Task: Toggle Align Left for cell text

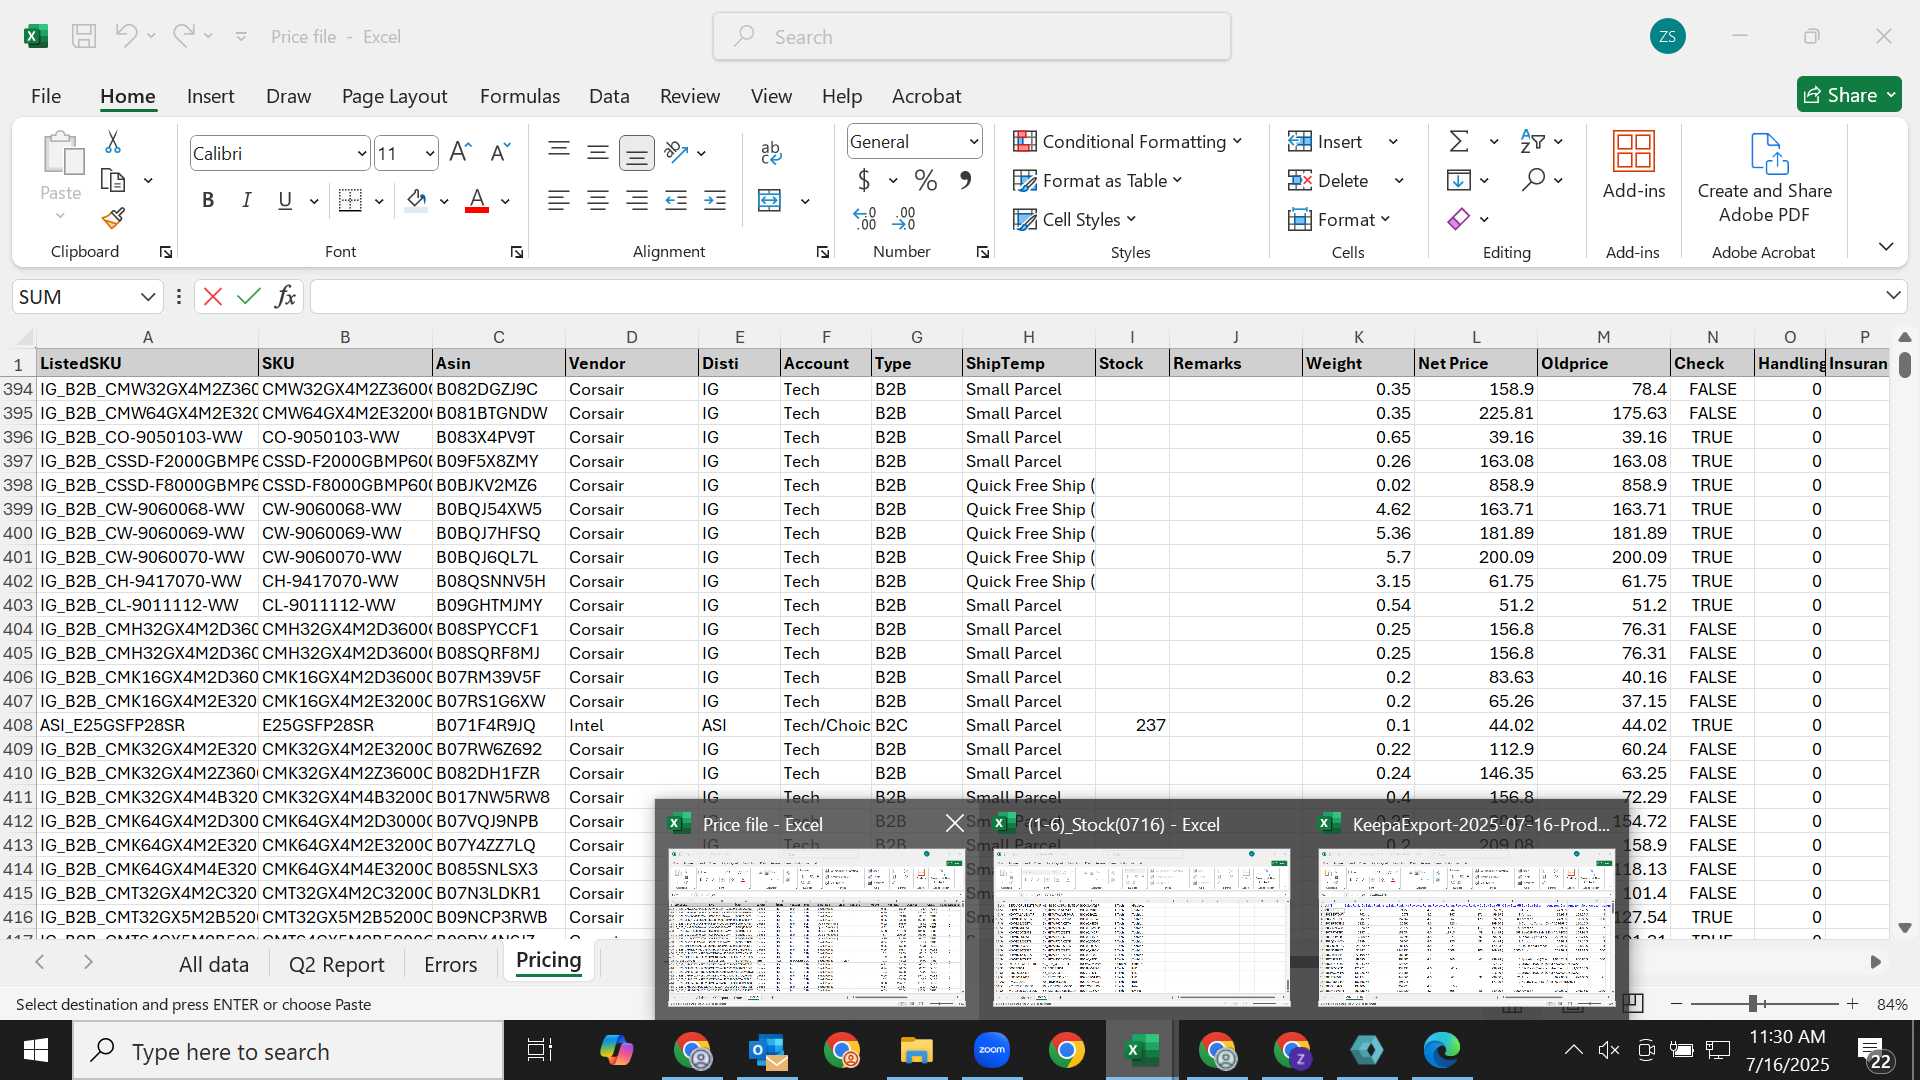Action: (x=559, y=201)
